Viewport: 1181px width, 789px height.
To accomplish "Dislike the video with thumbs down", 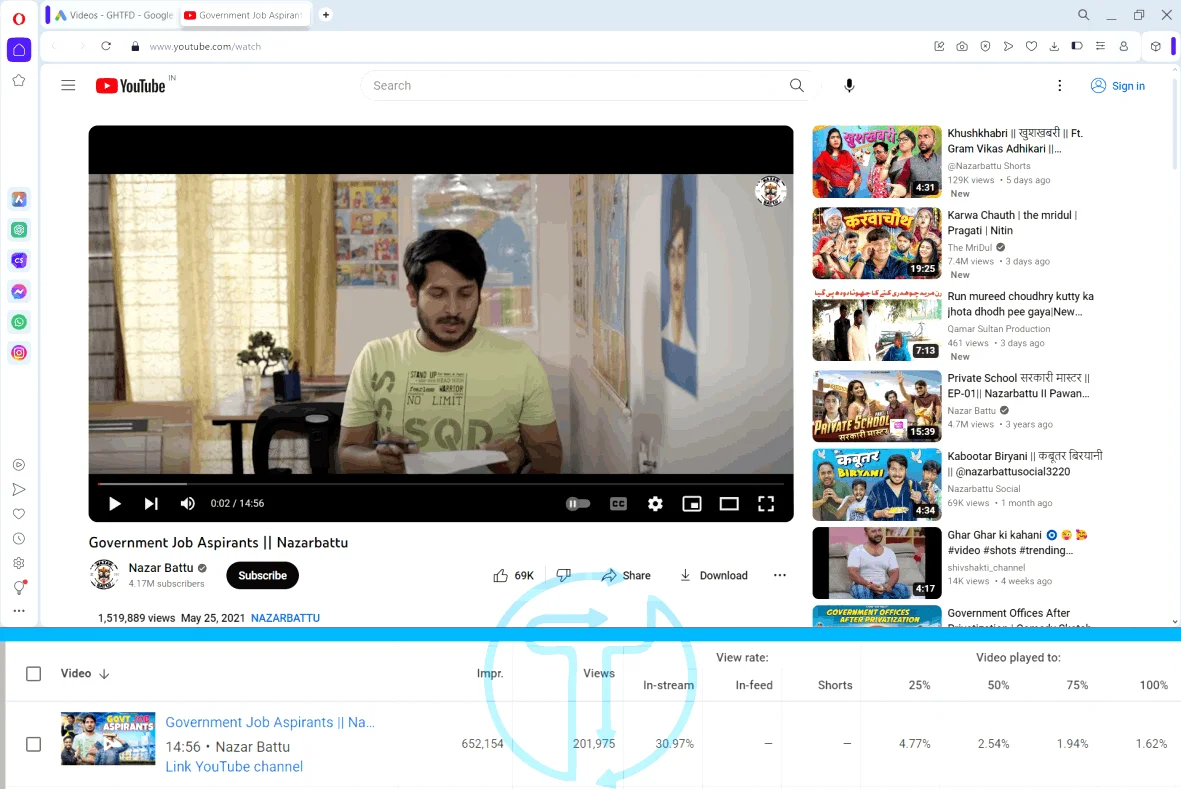I will [563, 575].
